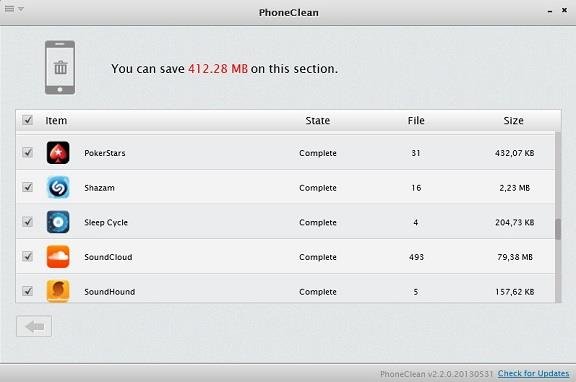
Task: Open the menu icon in title bar
Action: point(14,9)
